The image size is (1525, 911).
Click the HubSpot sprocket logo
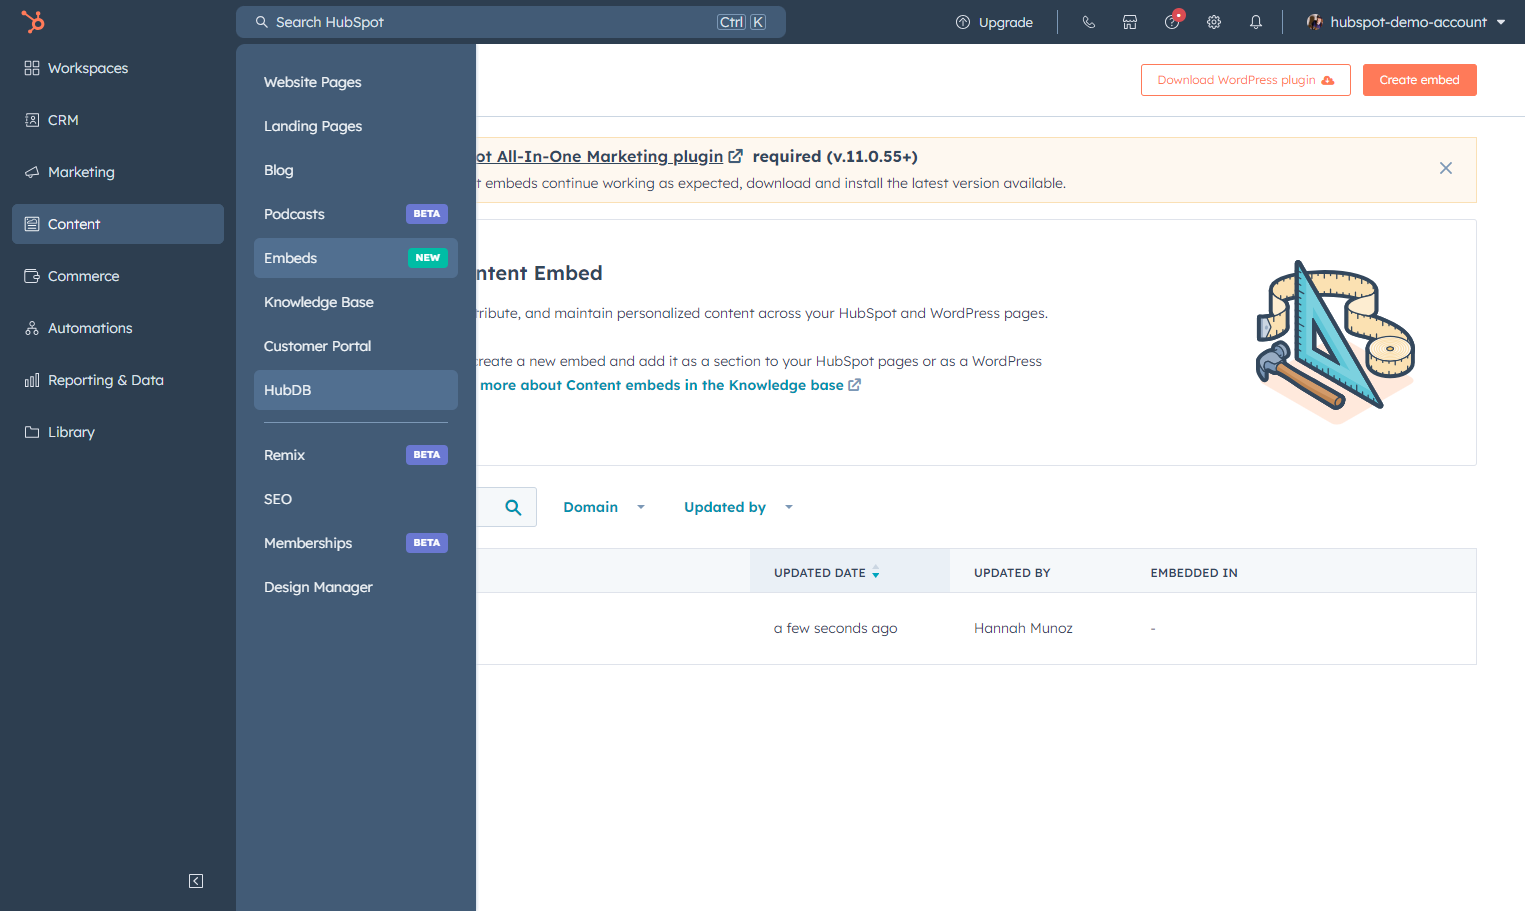33,21
